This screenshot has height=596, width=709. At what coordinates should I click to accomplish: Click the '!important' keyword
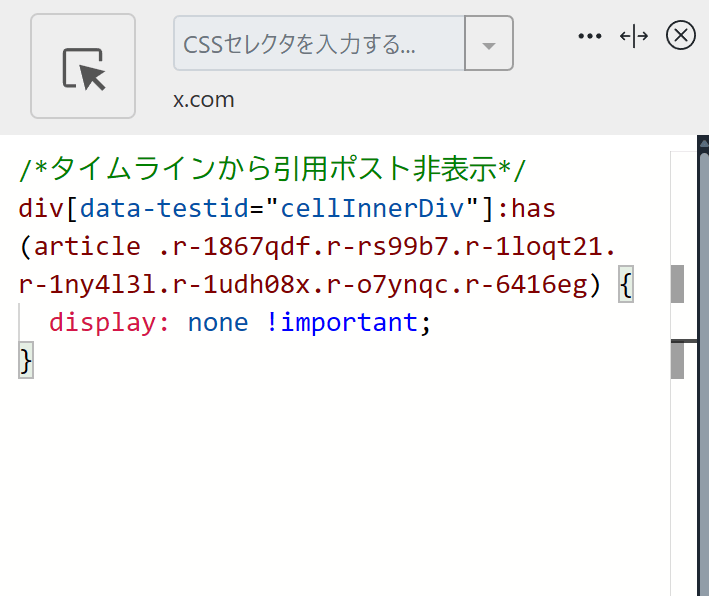click(x=342, y=323)
